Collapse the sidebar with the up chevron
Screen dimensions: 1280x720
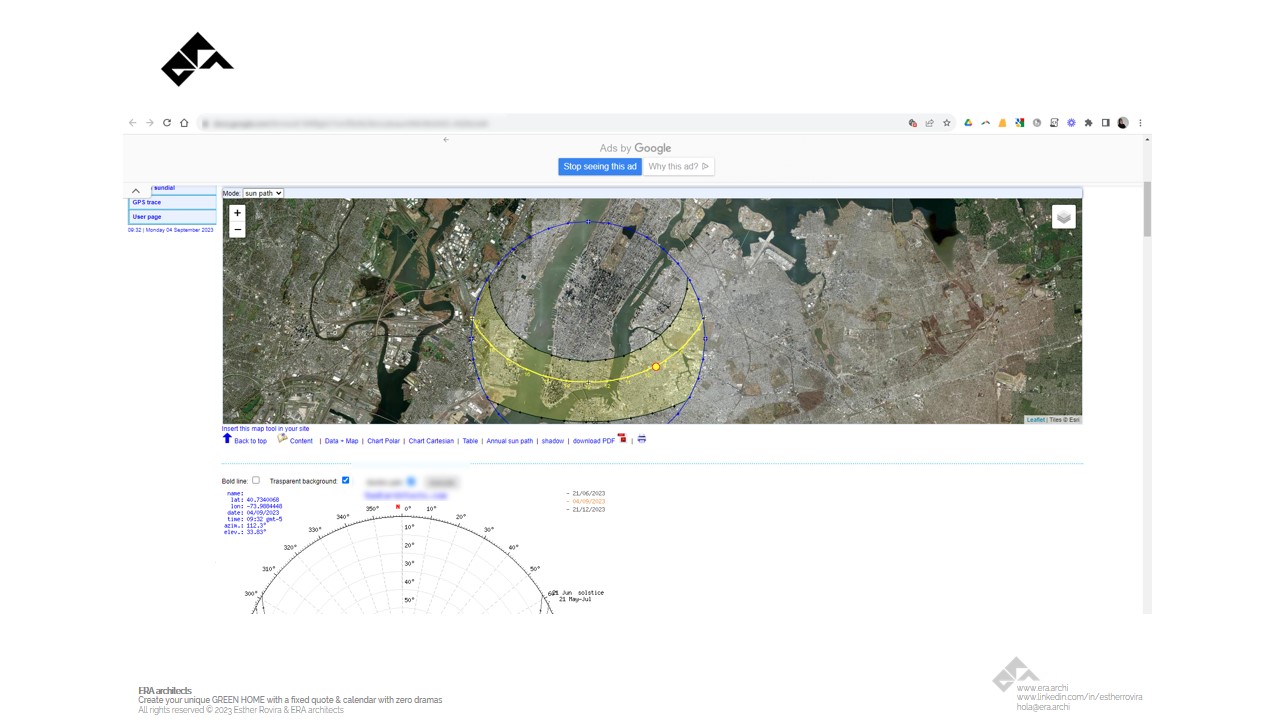(136, 191)
